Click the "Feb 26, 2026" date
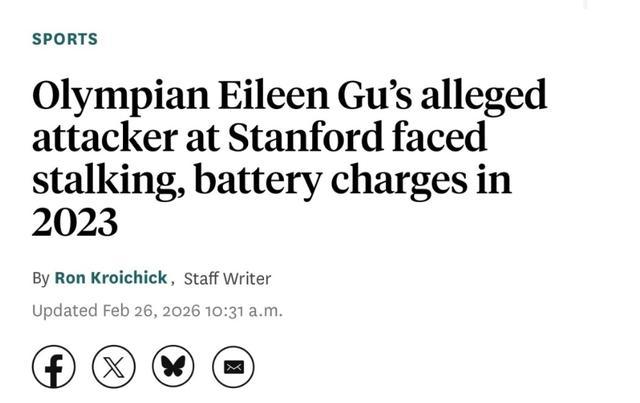 tap(151, 310)
